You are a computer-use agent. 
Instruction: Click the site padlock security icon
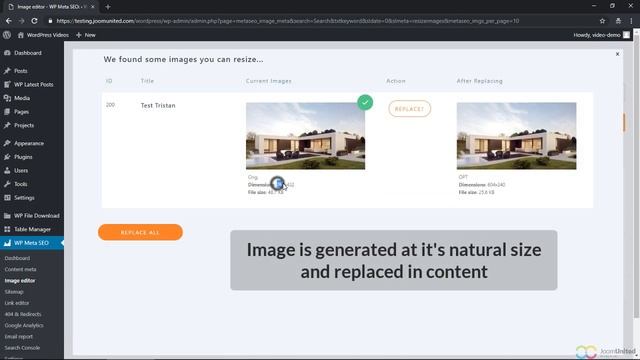[50, 21]
